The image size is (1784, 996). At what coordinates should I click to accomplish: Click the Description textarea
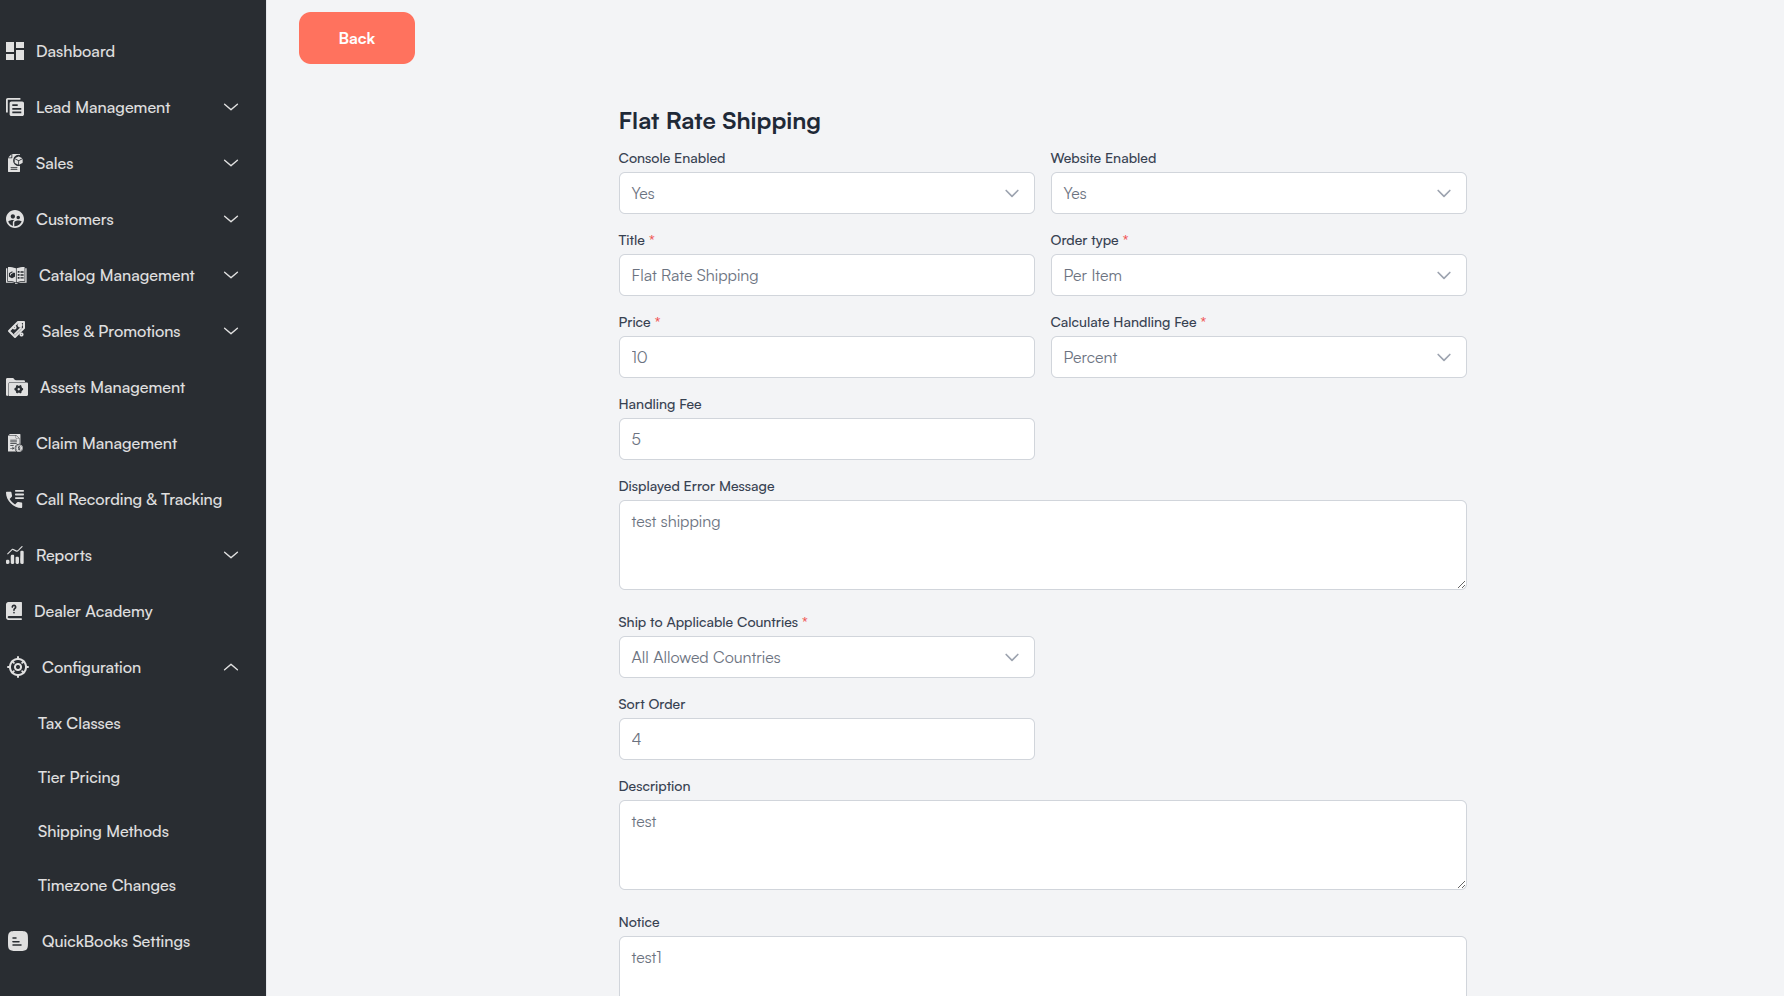coord(1042,845)
